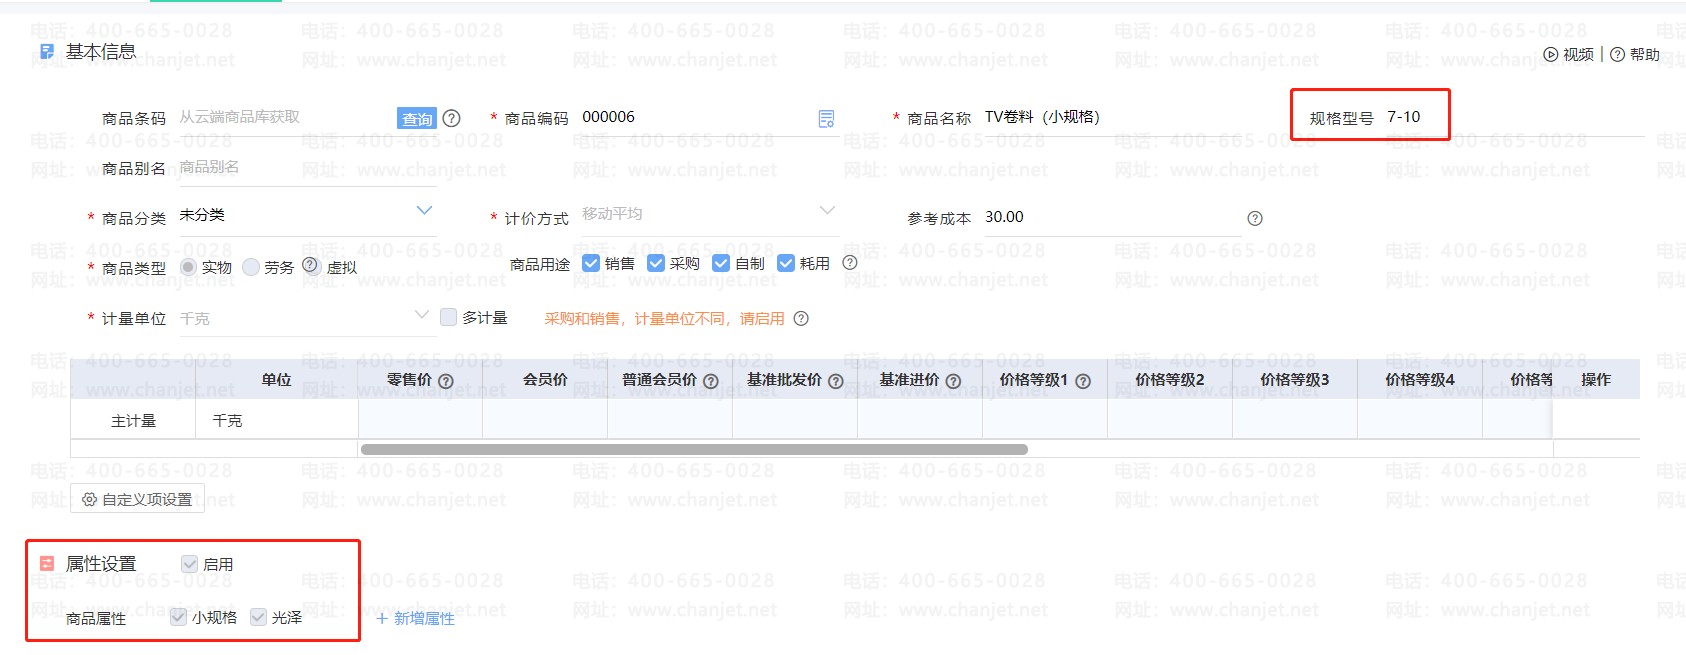
Task: Click the 价格等级4 column header
Action: coord(1420,380)
